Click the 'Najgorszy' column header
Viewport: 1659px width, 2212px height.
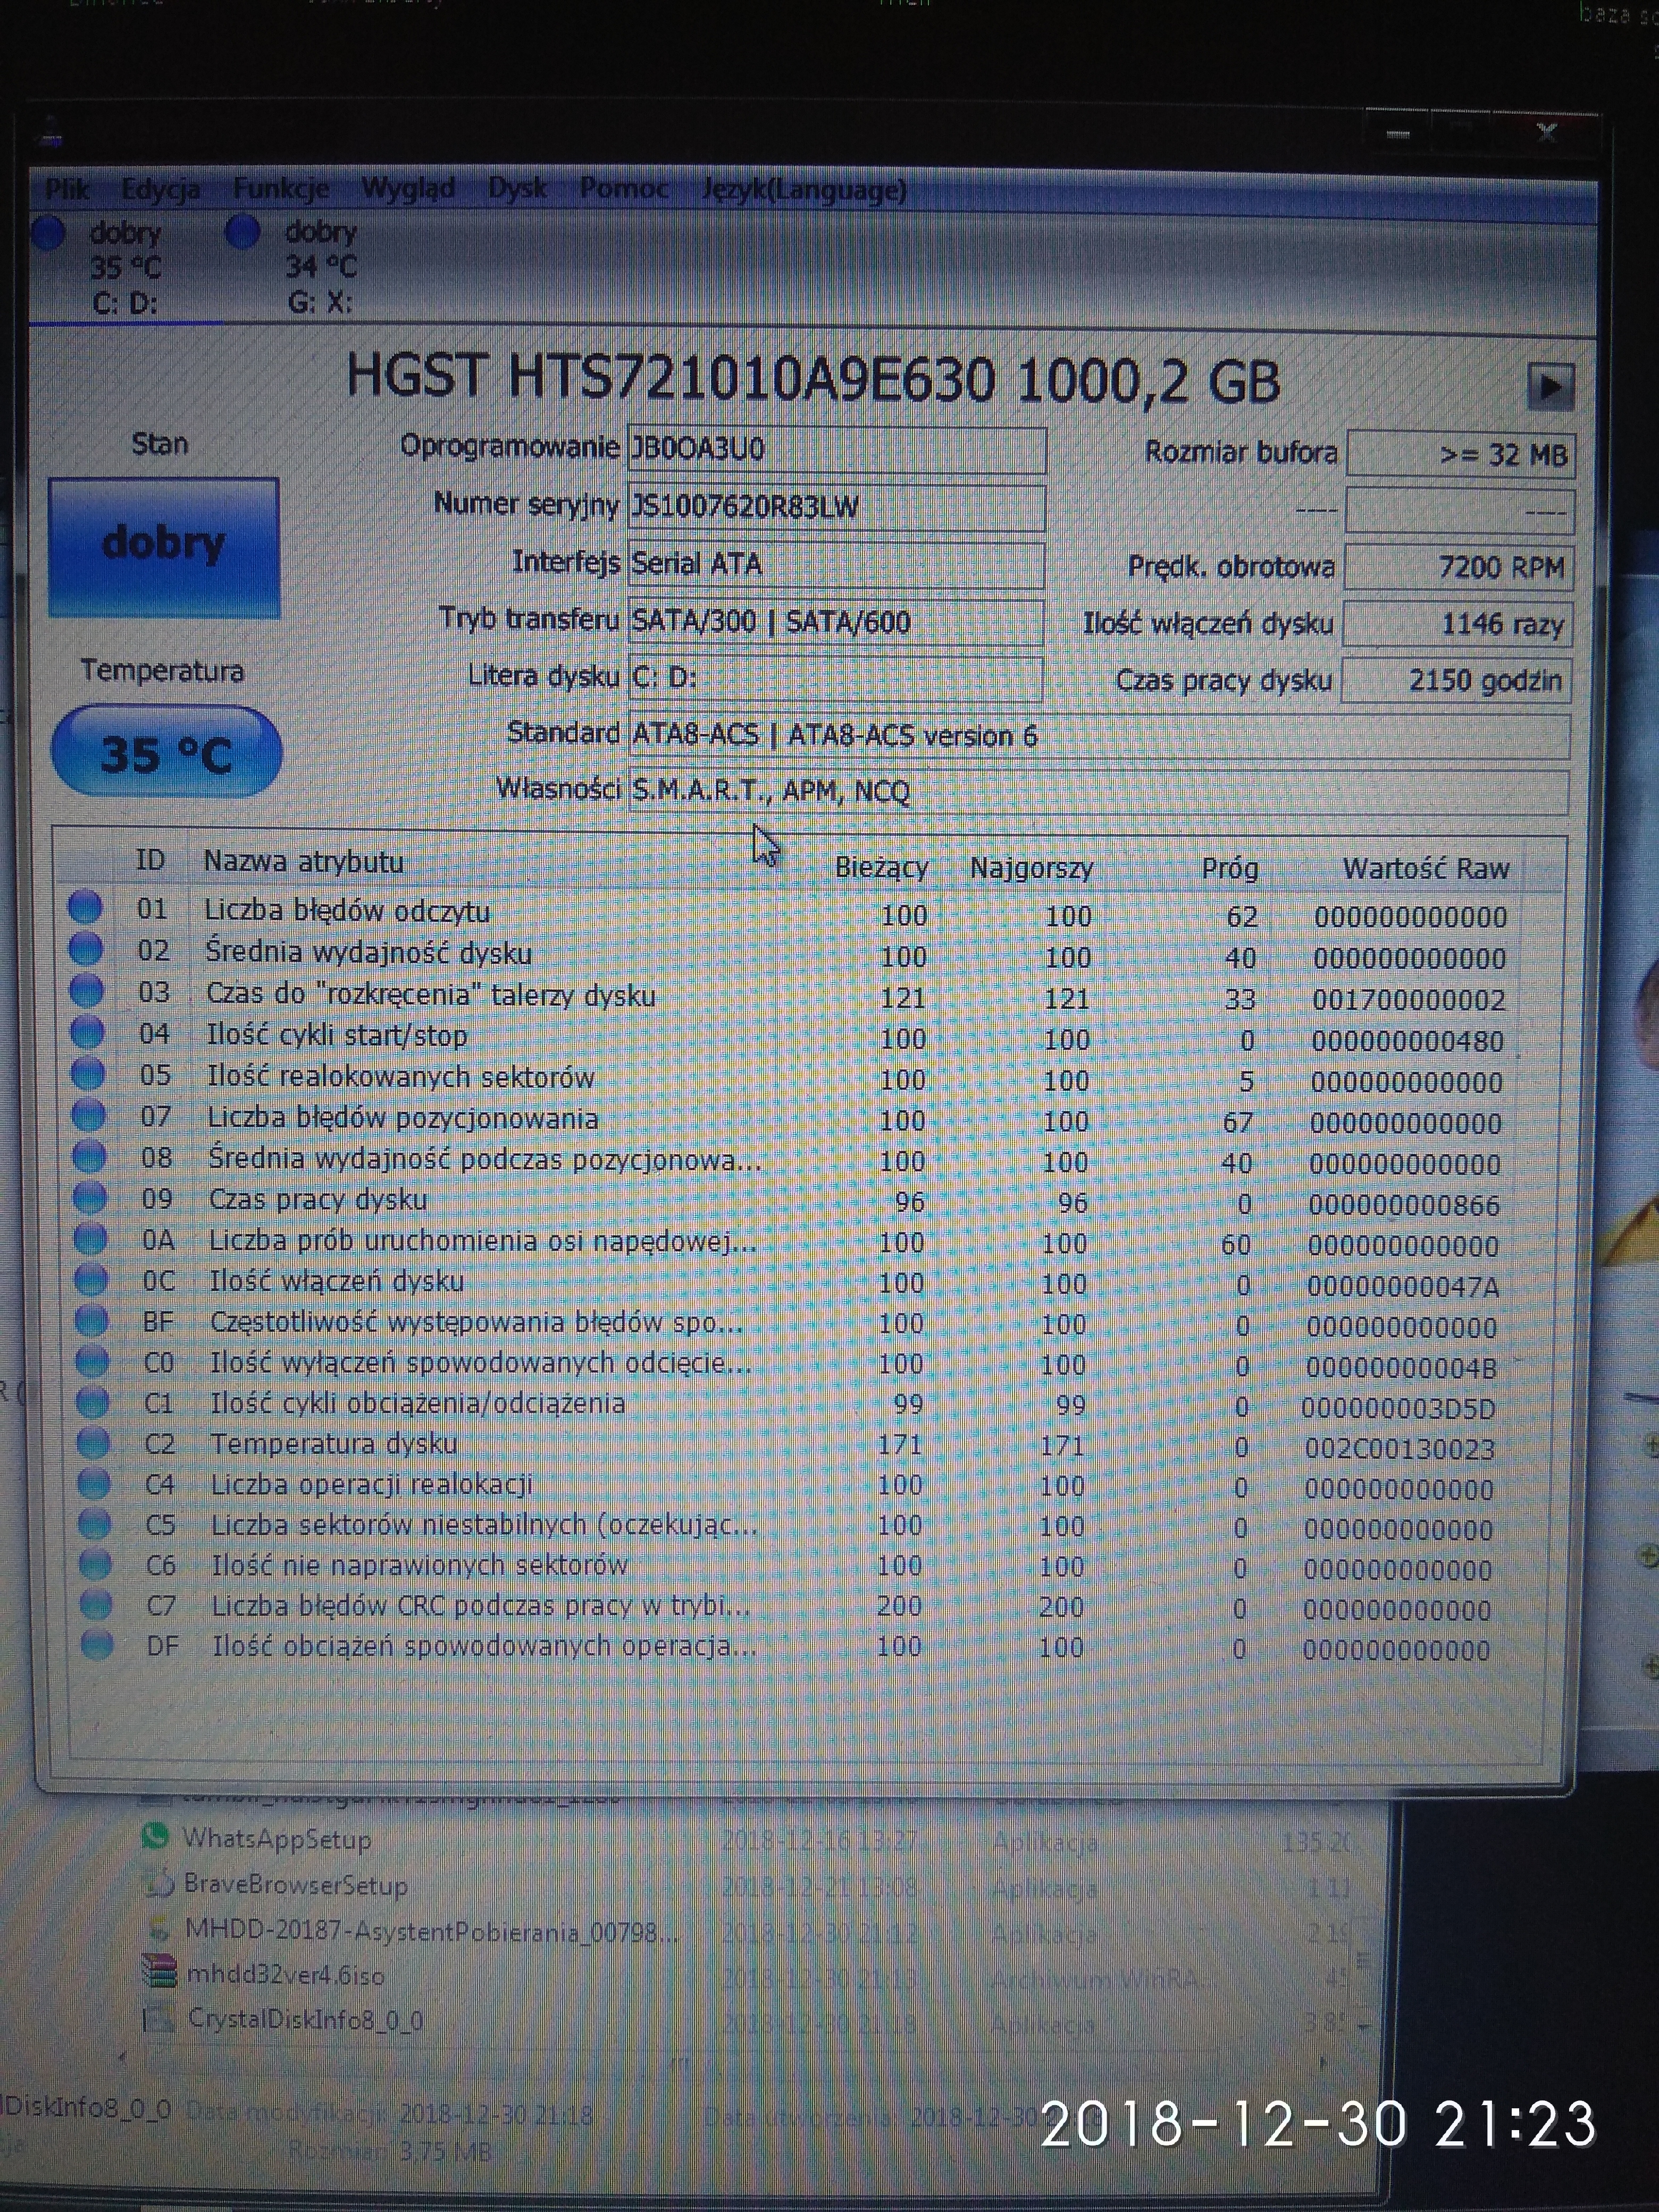click(1031, 868)
